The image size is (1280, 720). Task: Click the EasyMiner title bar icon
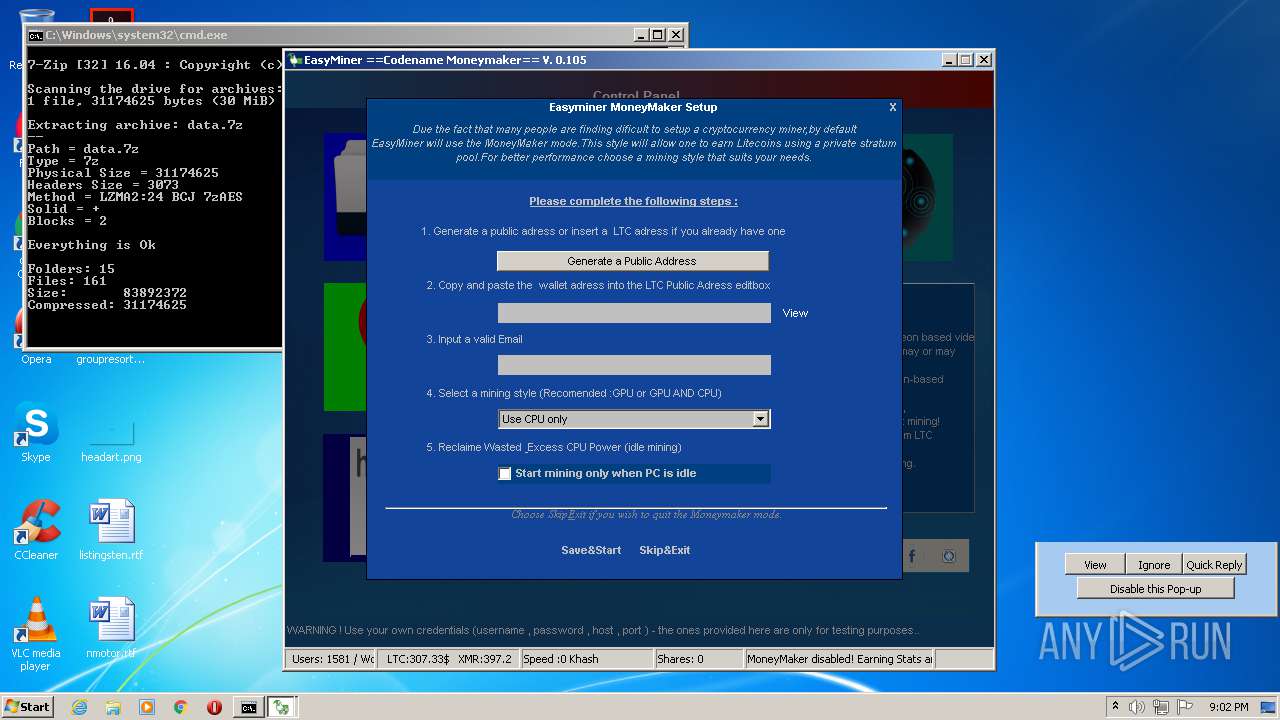pos(296,60)
